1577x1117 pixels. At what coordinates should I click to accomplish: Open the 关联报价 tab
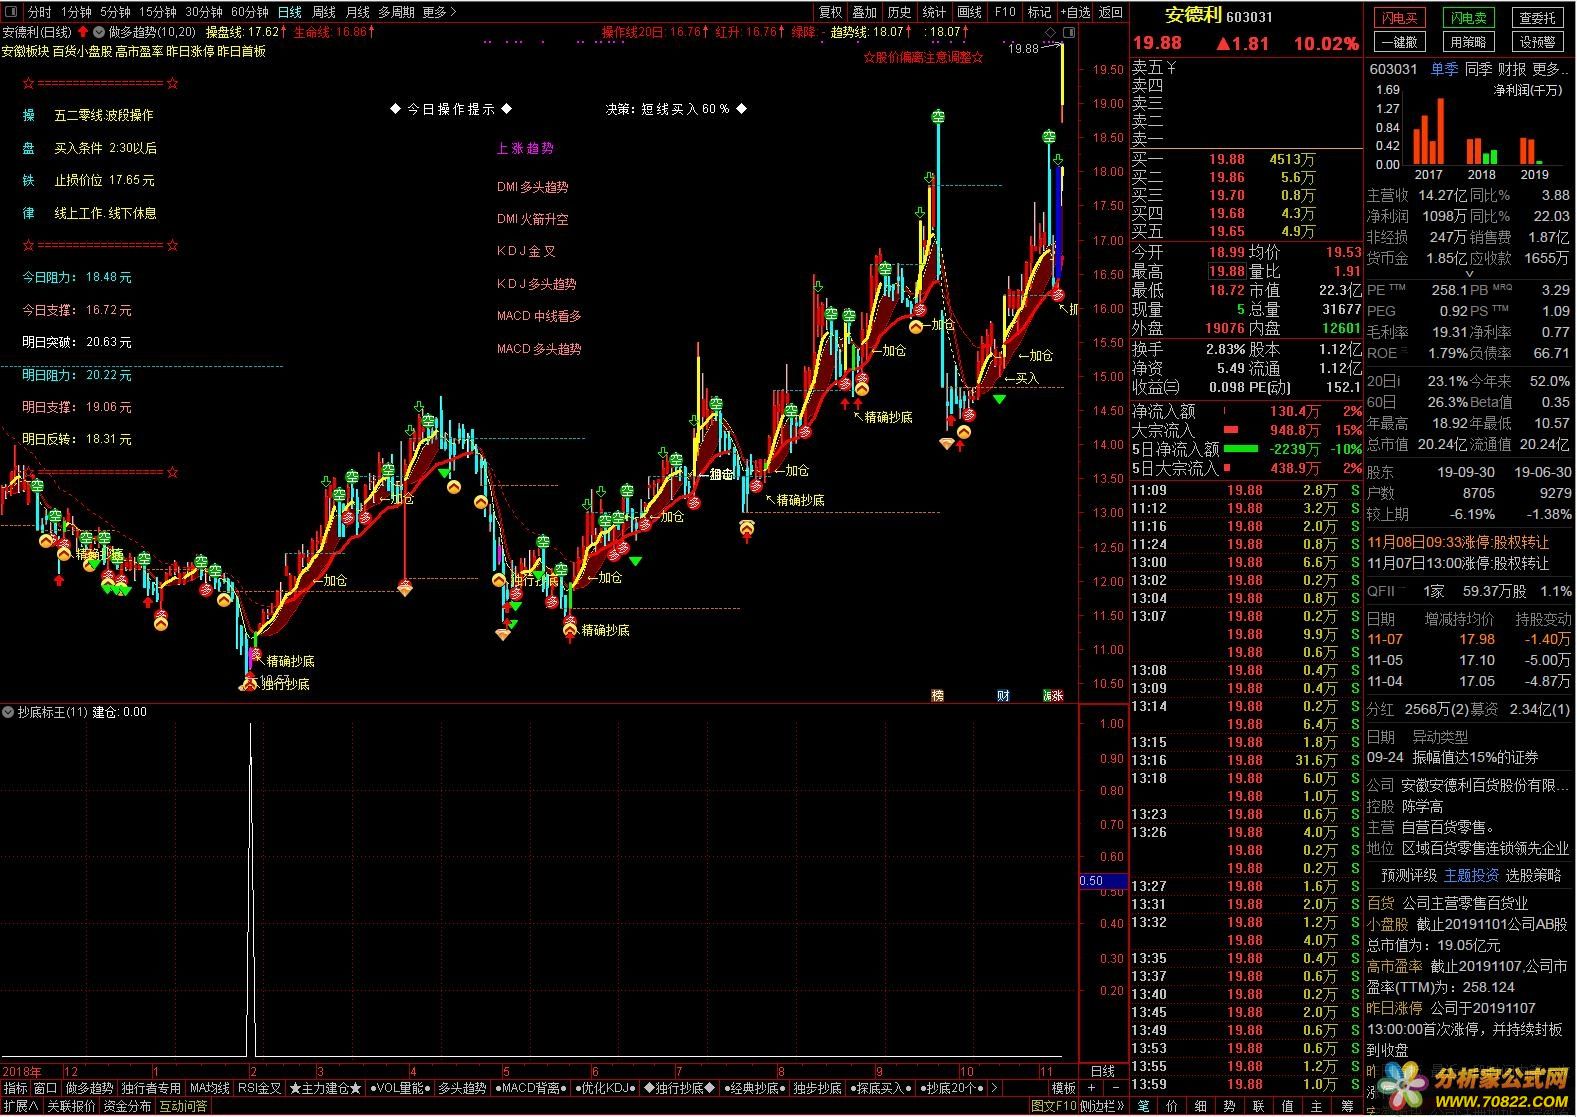pyautogui.click(x=71, y=1106)
